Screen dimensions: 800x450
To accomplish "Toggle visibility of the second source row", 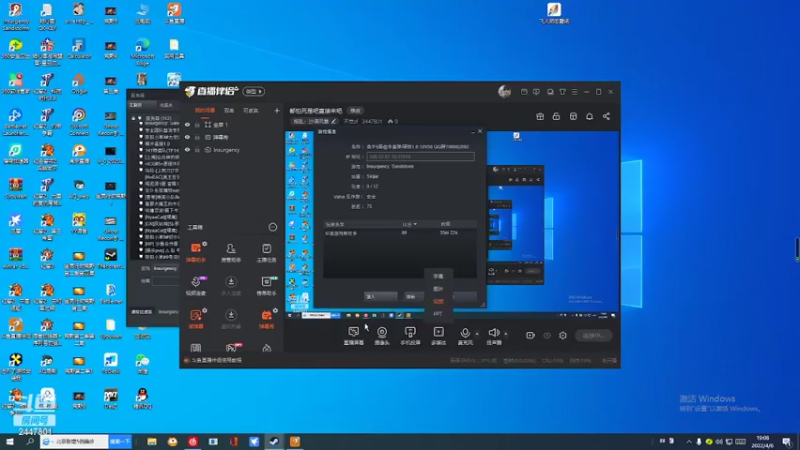I will tap(187, 137).
